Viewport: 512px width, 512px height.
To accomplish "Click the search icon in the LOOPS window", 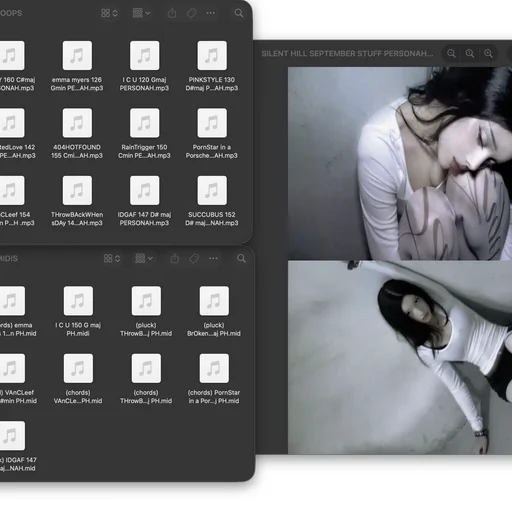I will (239, 13).
